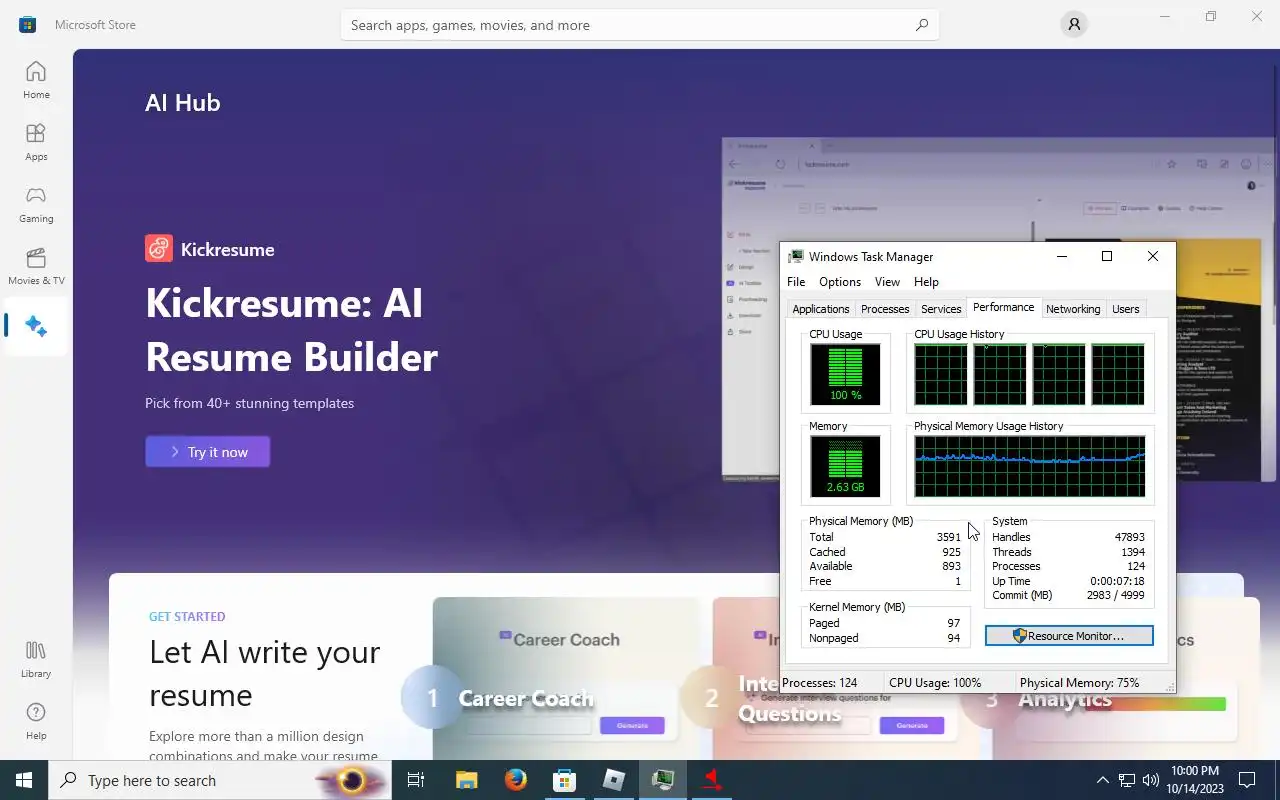Open File menu in Task Manager
1280x800 pixels.
[x=796, y=282]
